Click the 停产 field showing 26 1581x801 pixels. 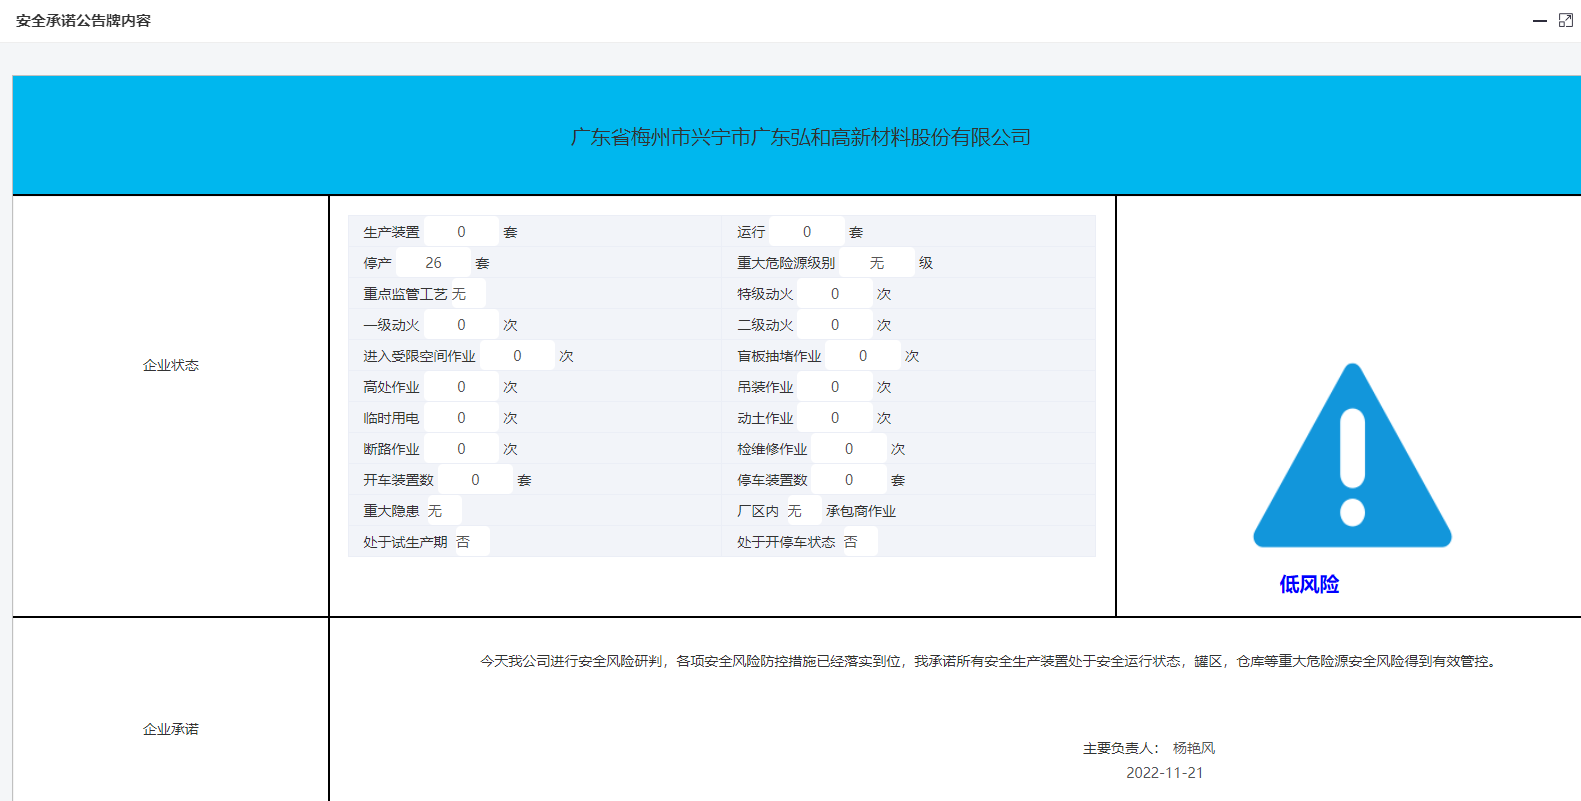coord(433,263)
